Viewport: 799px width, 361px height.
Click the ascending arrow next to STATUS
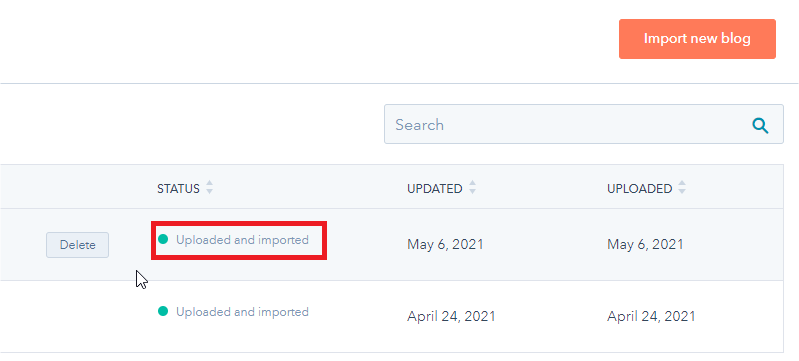[x=209, y=184]
